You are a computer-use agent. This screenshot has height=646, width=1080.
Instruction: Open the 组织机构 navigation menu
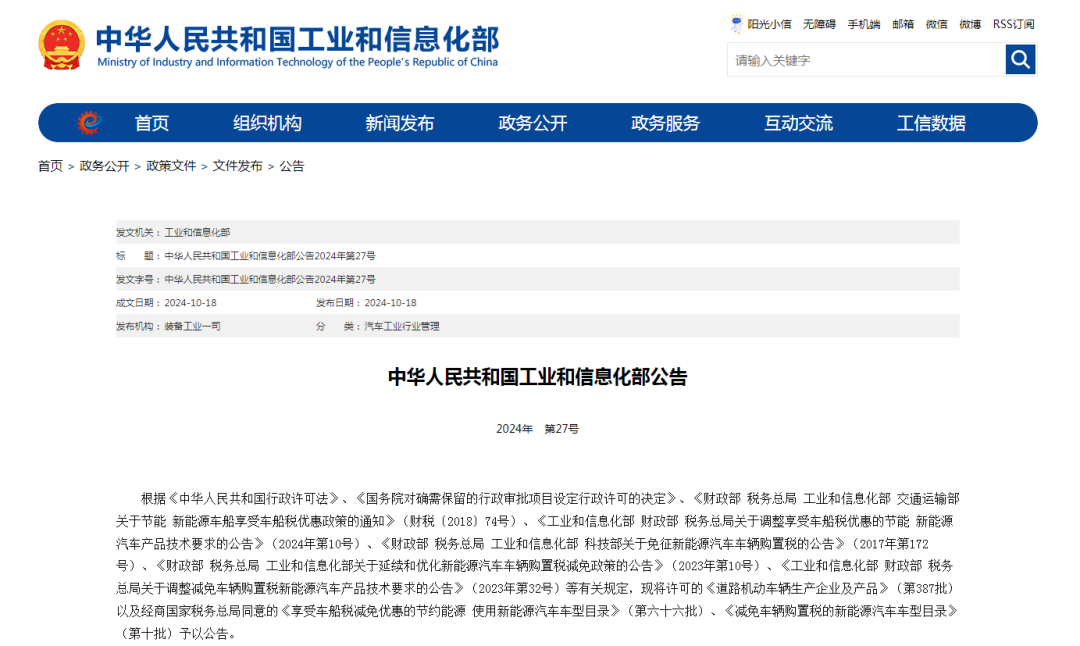267,123
